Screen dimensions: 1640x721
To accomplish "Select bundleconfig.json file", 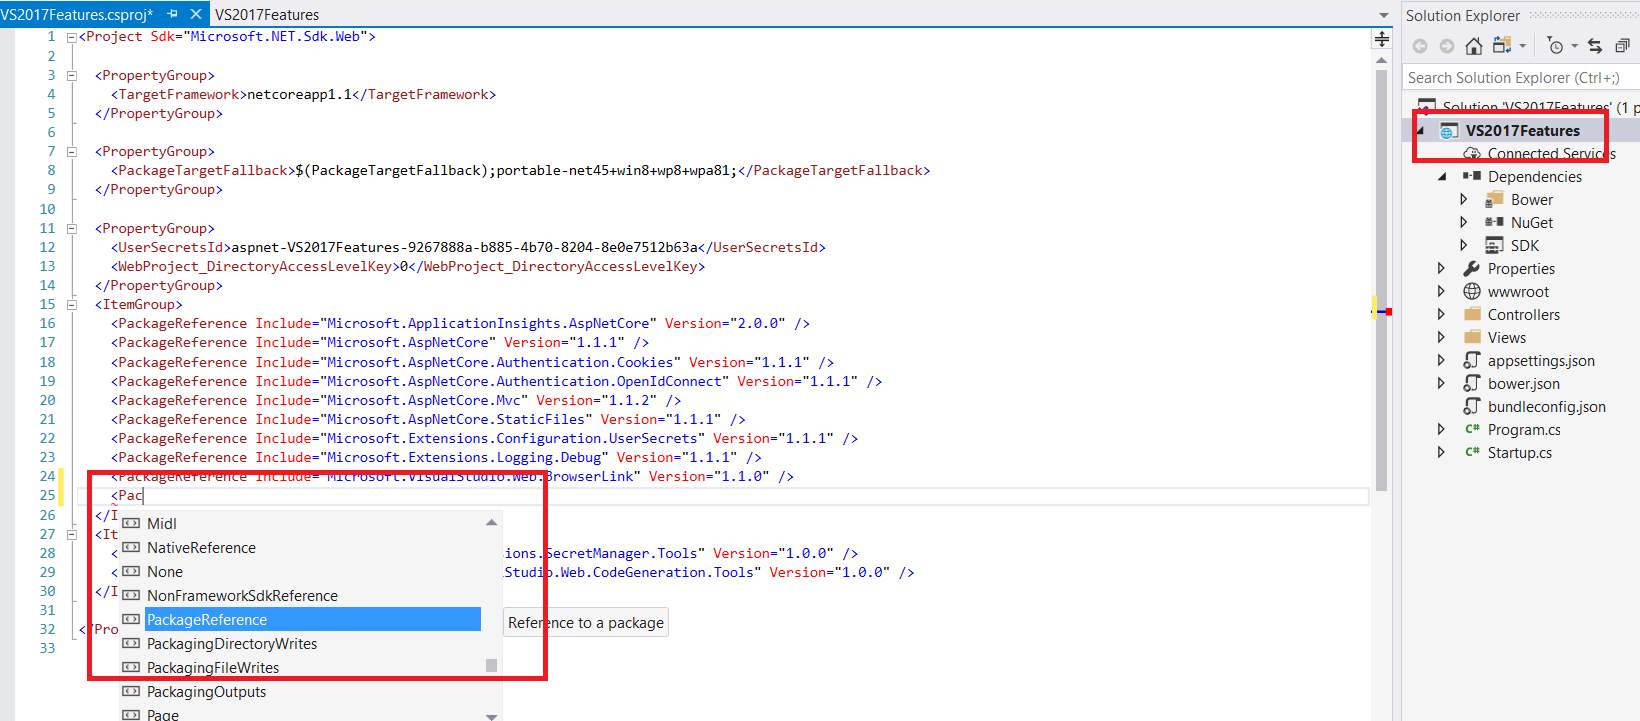I will [1546, 407].
